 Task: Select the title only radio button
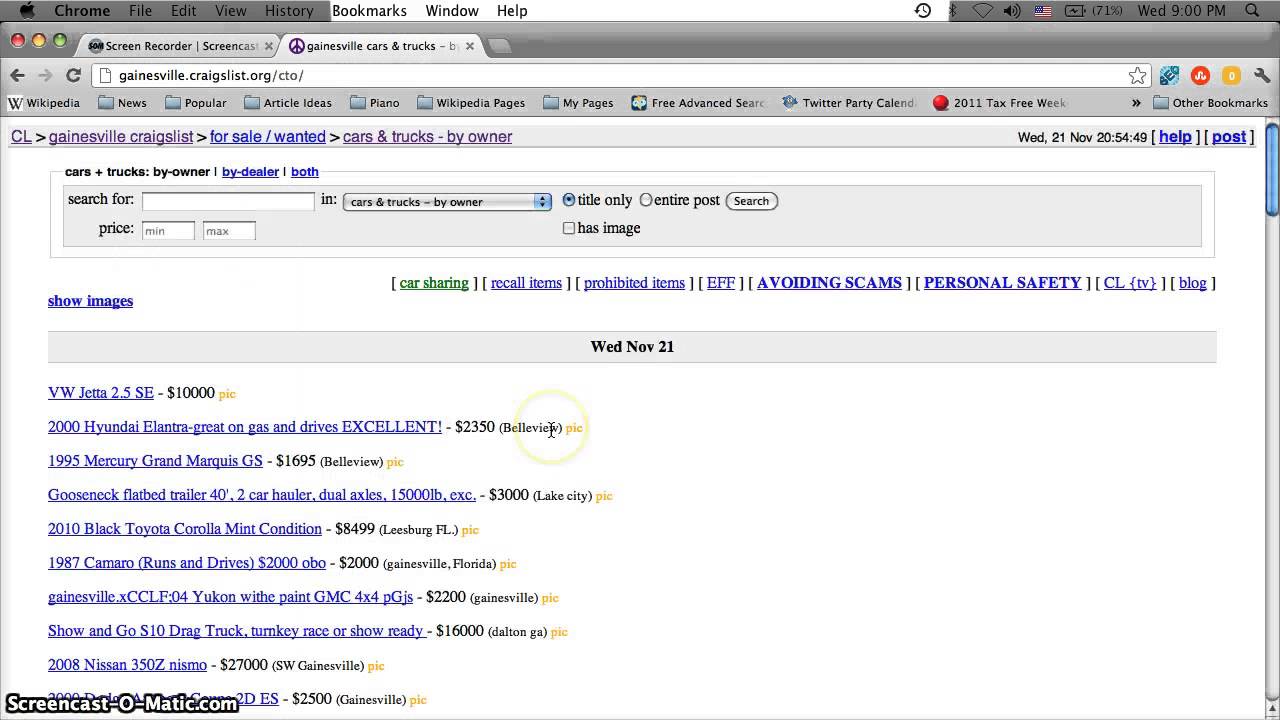[x=569, y=200]
